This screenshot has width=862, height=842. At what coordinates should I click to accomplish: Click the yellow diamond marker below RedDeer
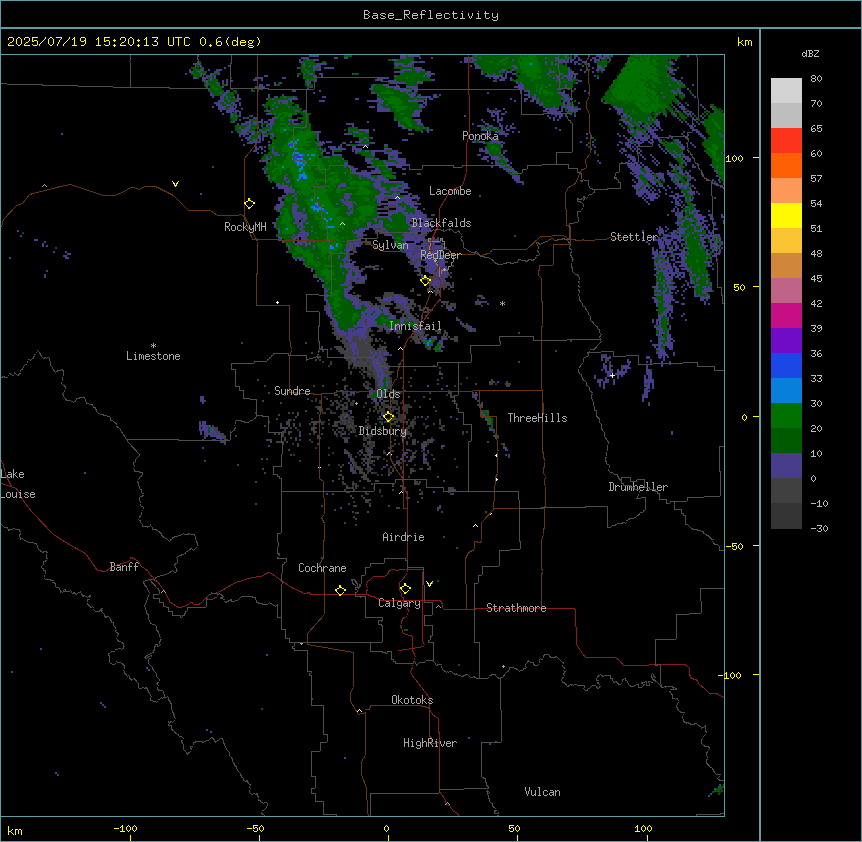pyautogui.click(x=425, y=281)
